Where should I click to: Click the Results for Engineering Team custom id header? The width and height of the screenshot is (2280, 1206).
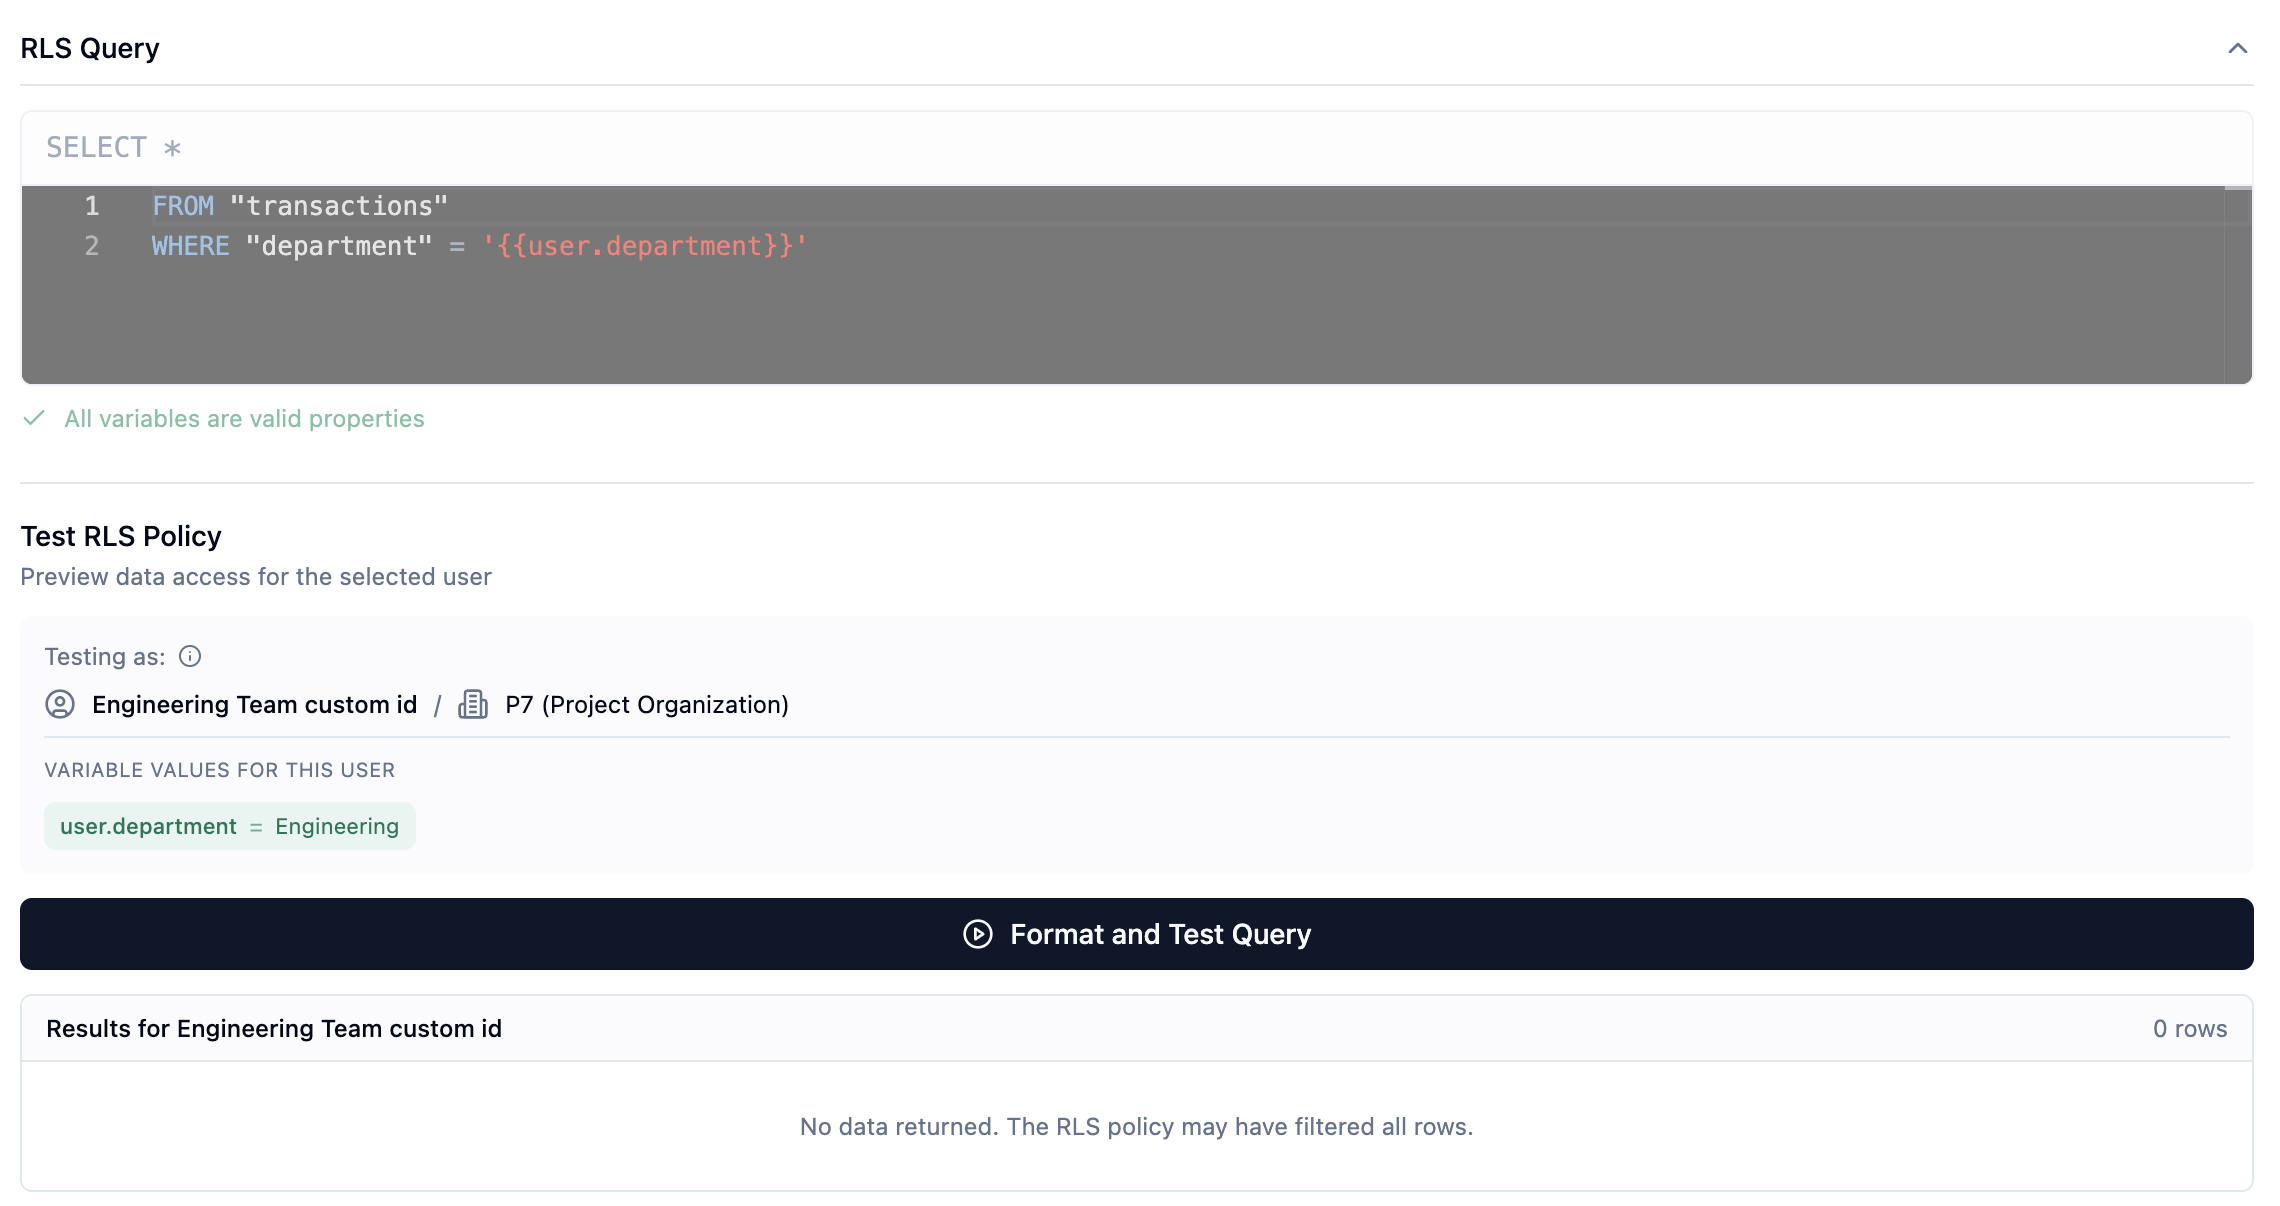274,1028
